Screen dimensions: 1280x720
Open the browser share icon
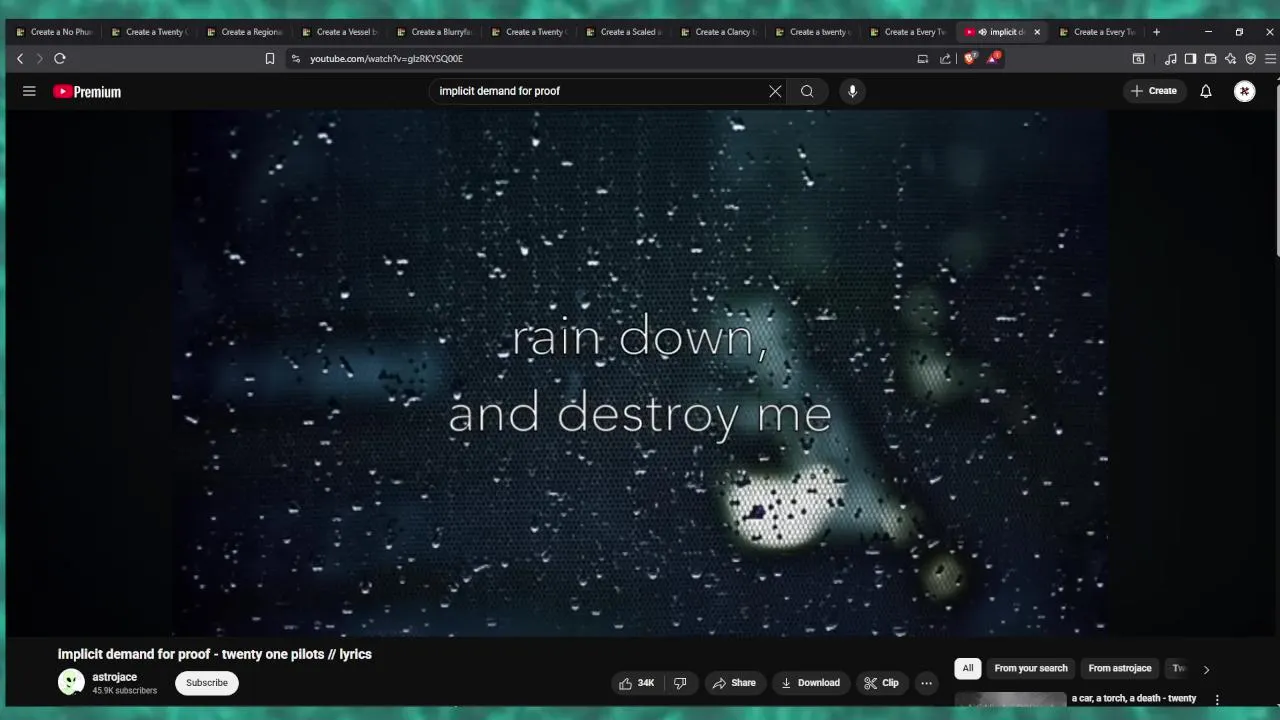coord(945,59)
